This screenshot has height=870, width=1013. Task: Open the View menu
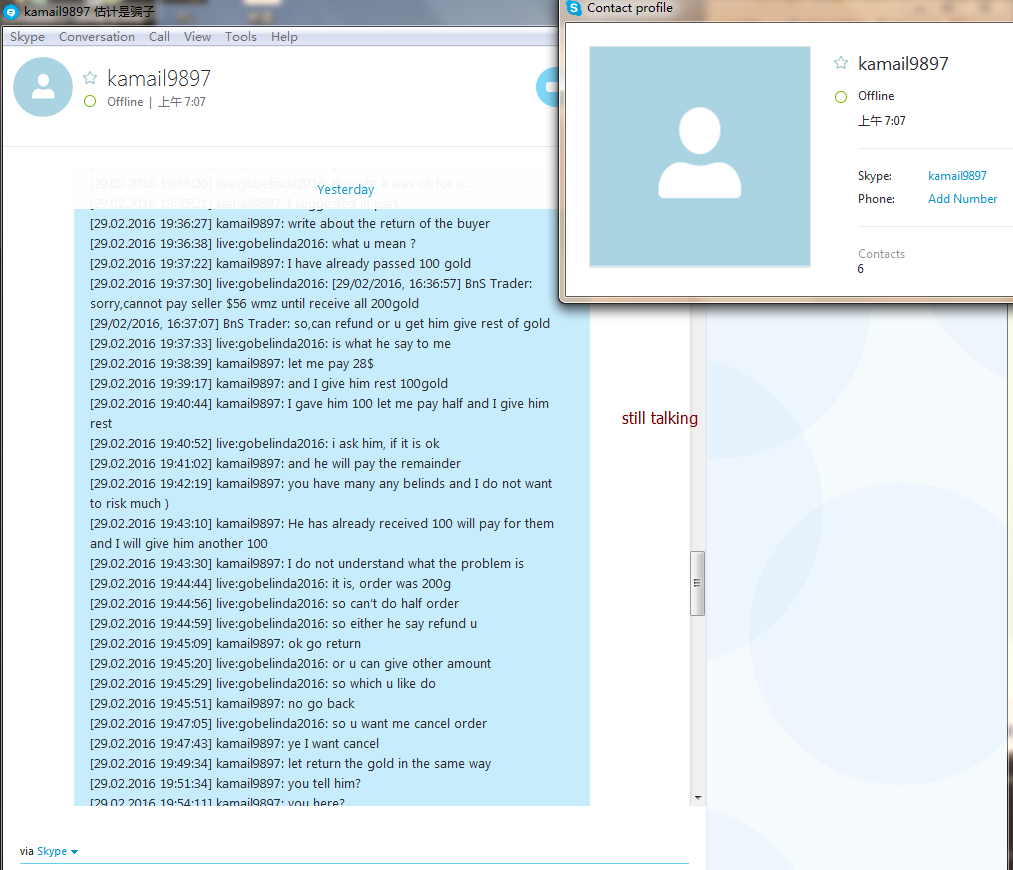(x=197, y=37)
